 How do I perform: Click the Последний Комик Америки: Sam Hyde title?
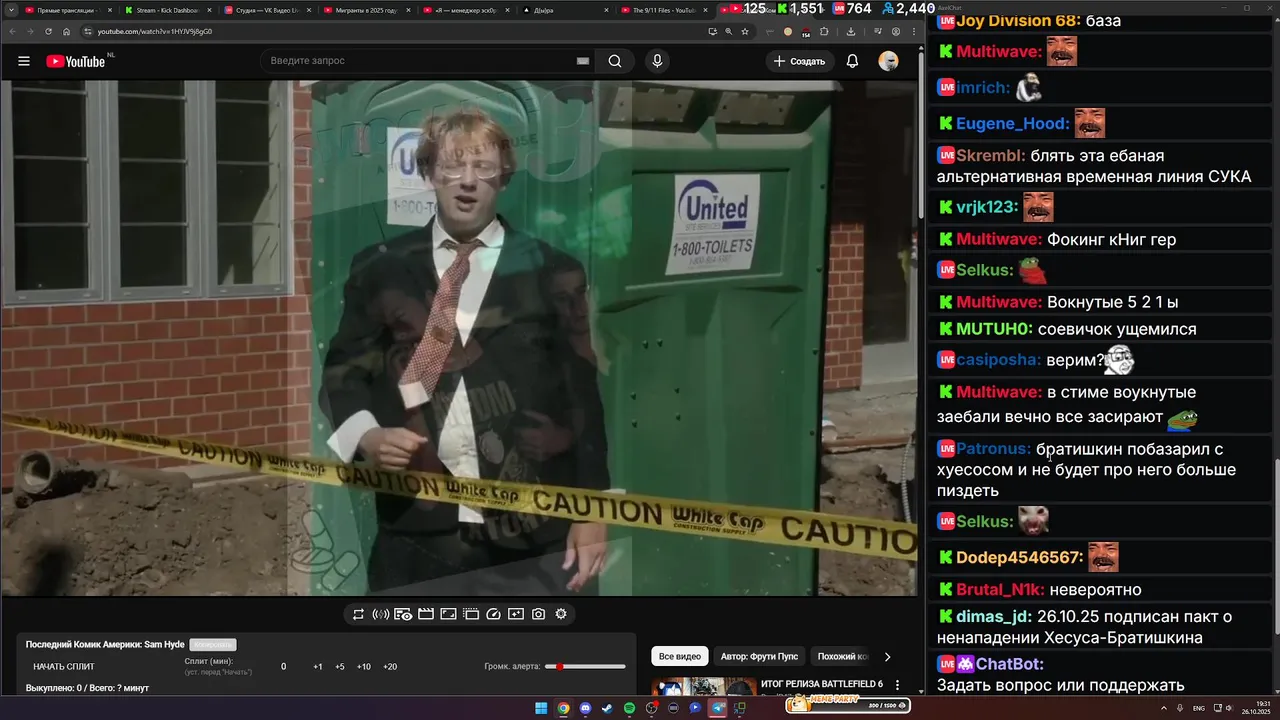105,645
